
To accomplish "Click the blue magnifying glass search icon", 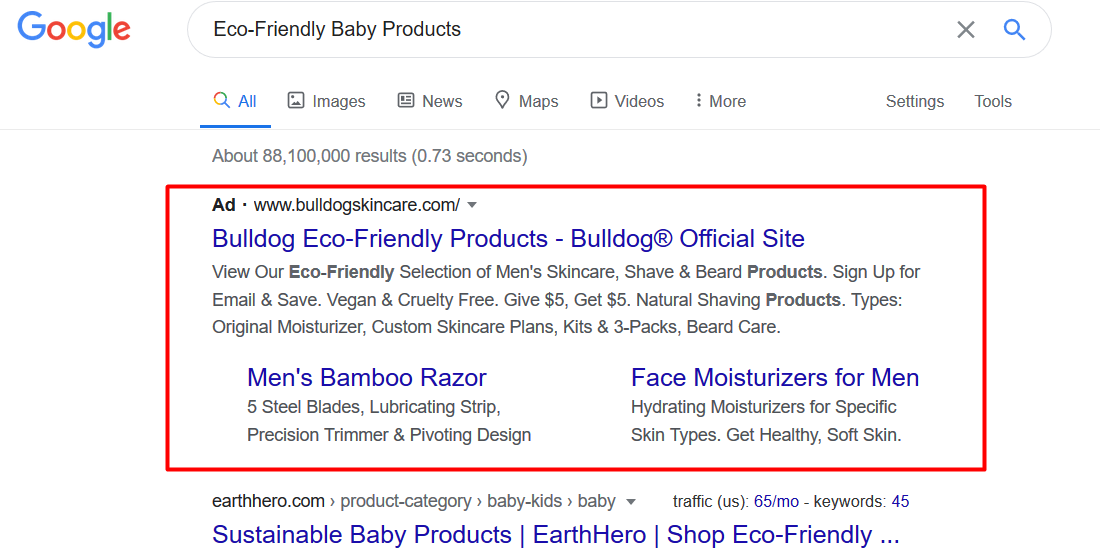I will click(1014, 29).
